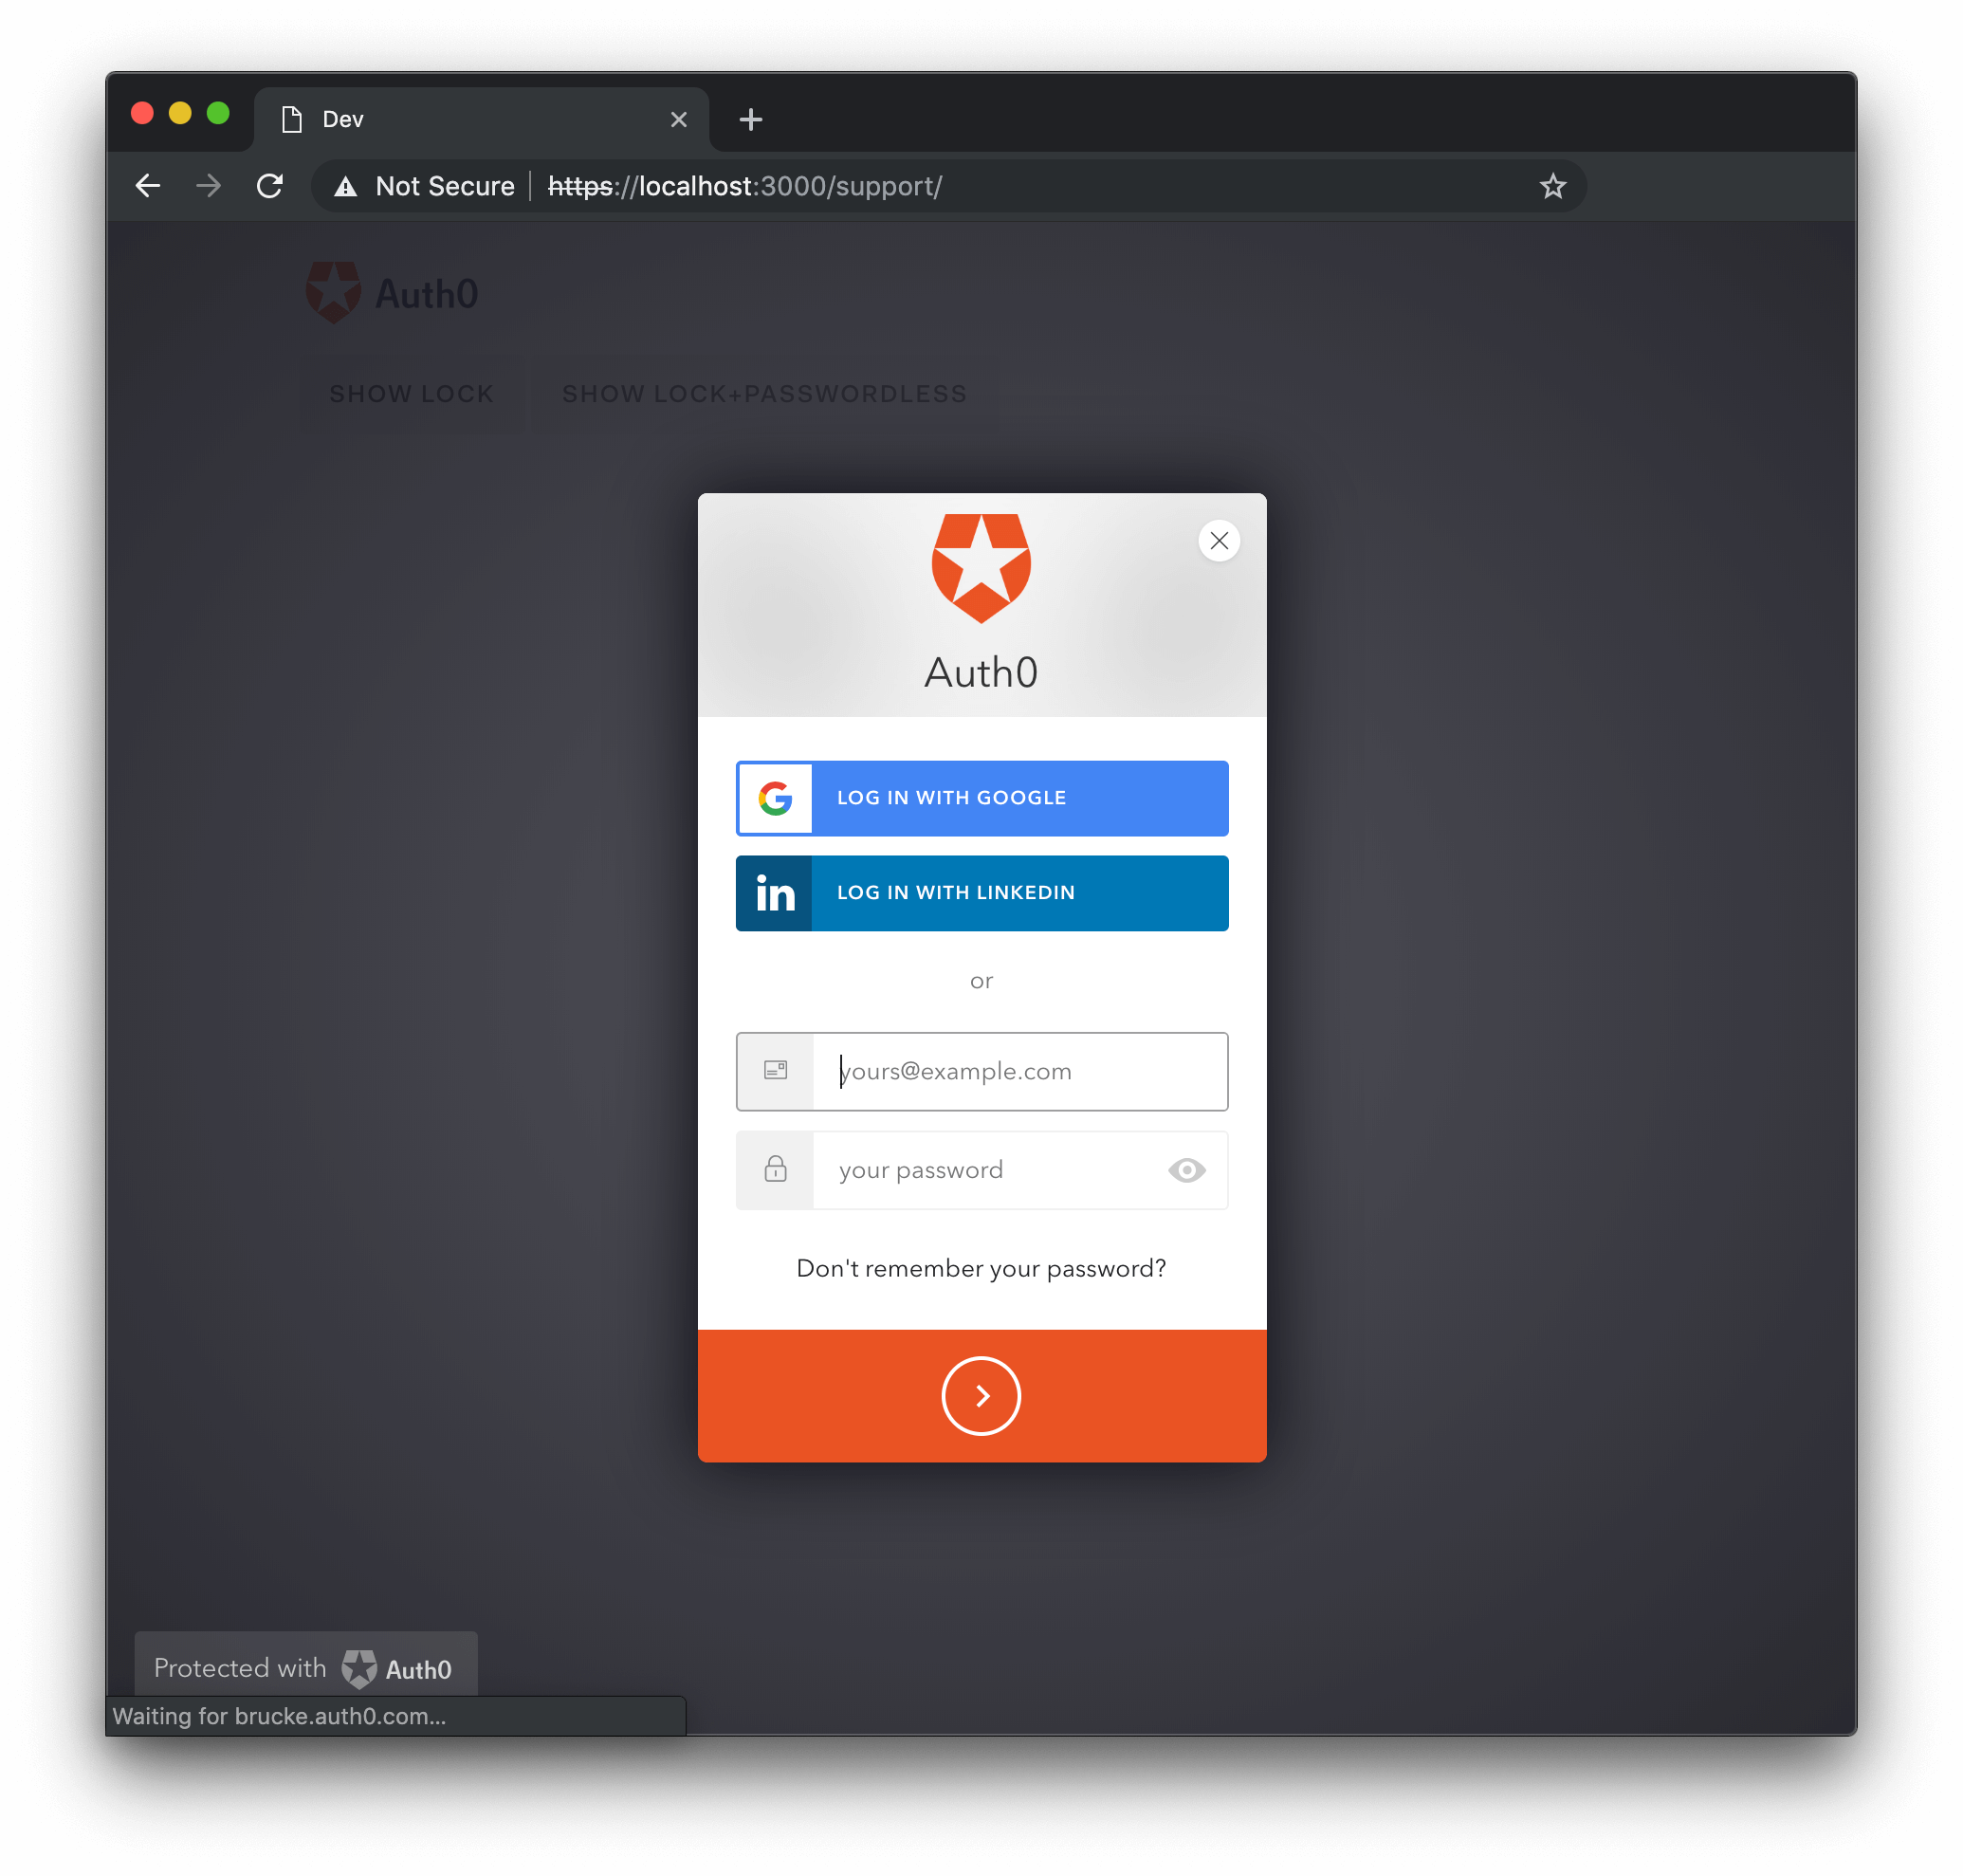The image size is (1963, 1876).
Task: Click the browser bookmark star icon
Action: [1553, 186]
